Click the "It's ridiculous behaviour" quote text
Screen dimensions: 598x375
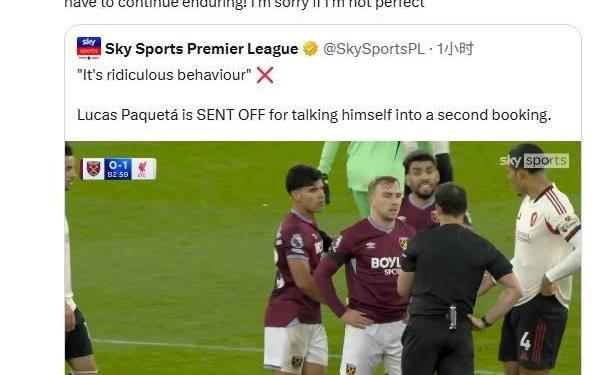(164, 75)
